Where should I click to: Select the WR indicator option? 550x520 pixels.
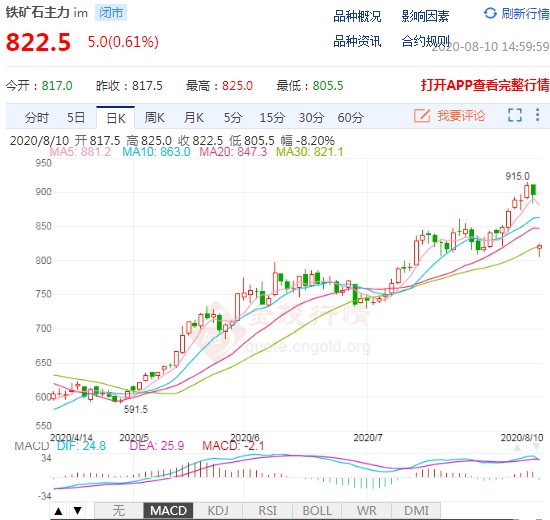[x=366, y=511]
